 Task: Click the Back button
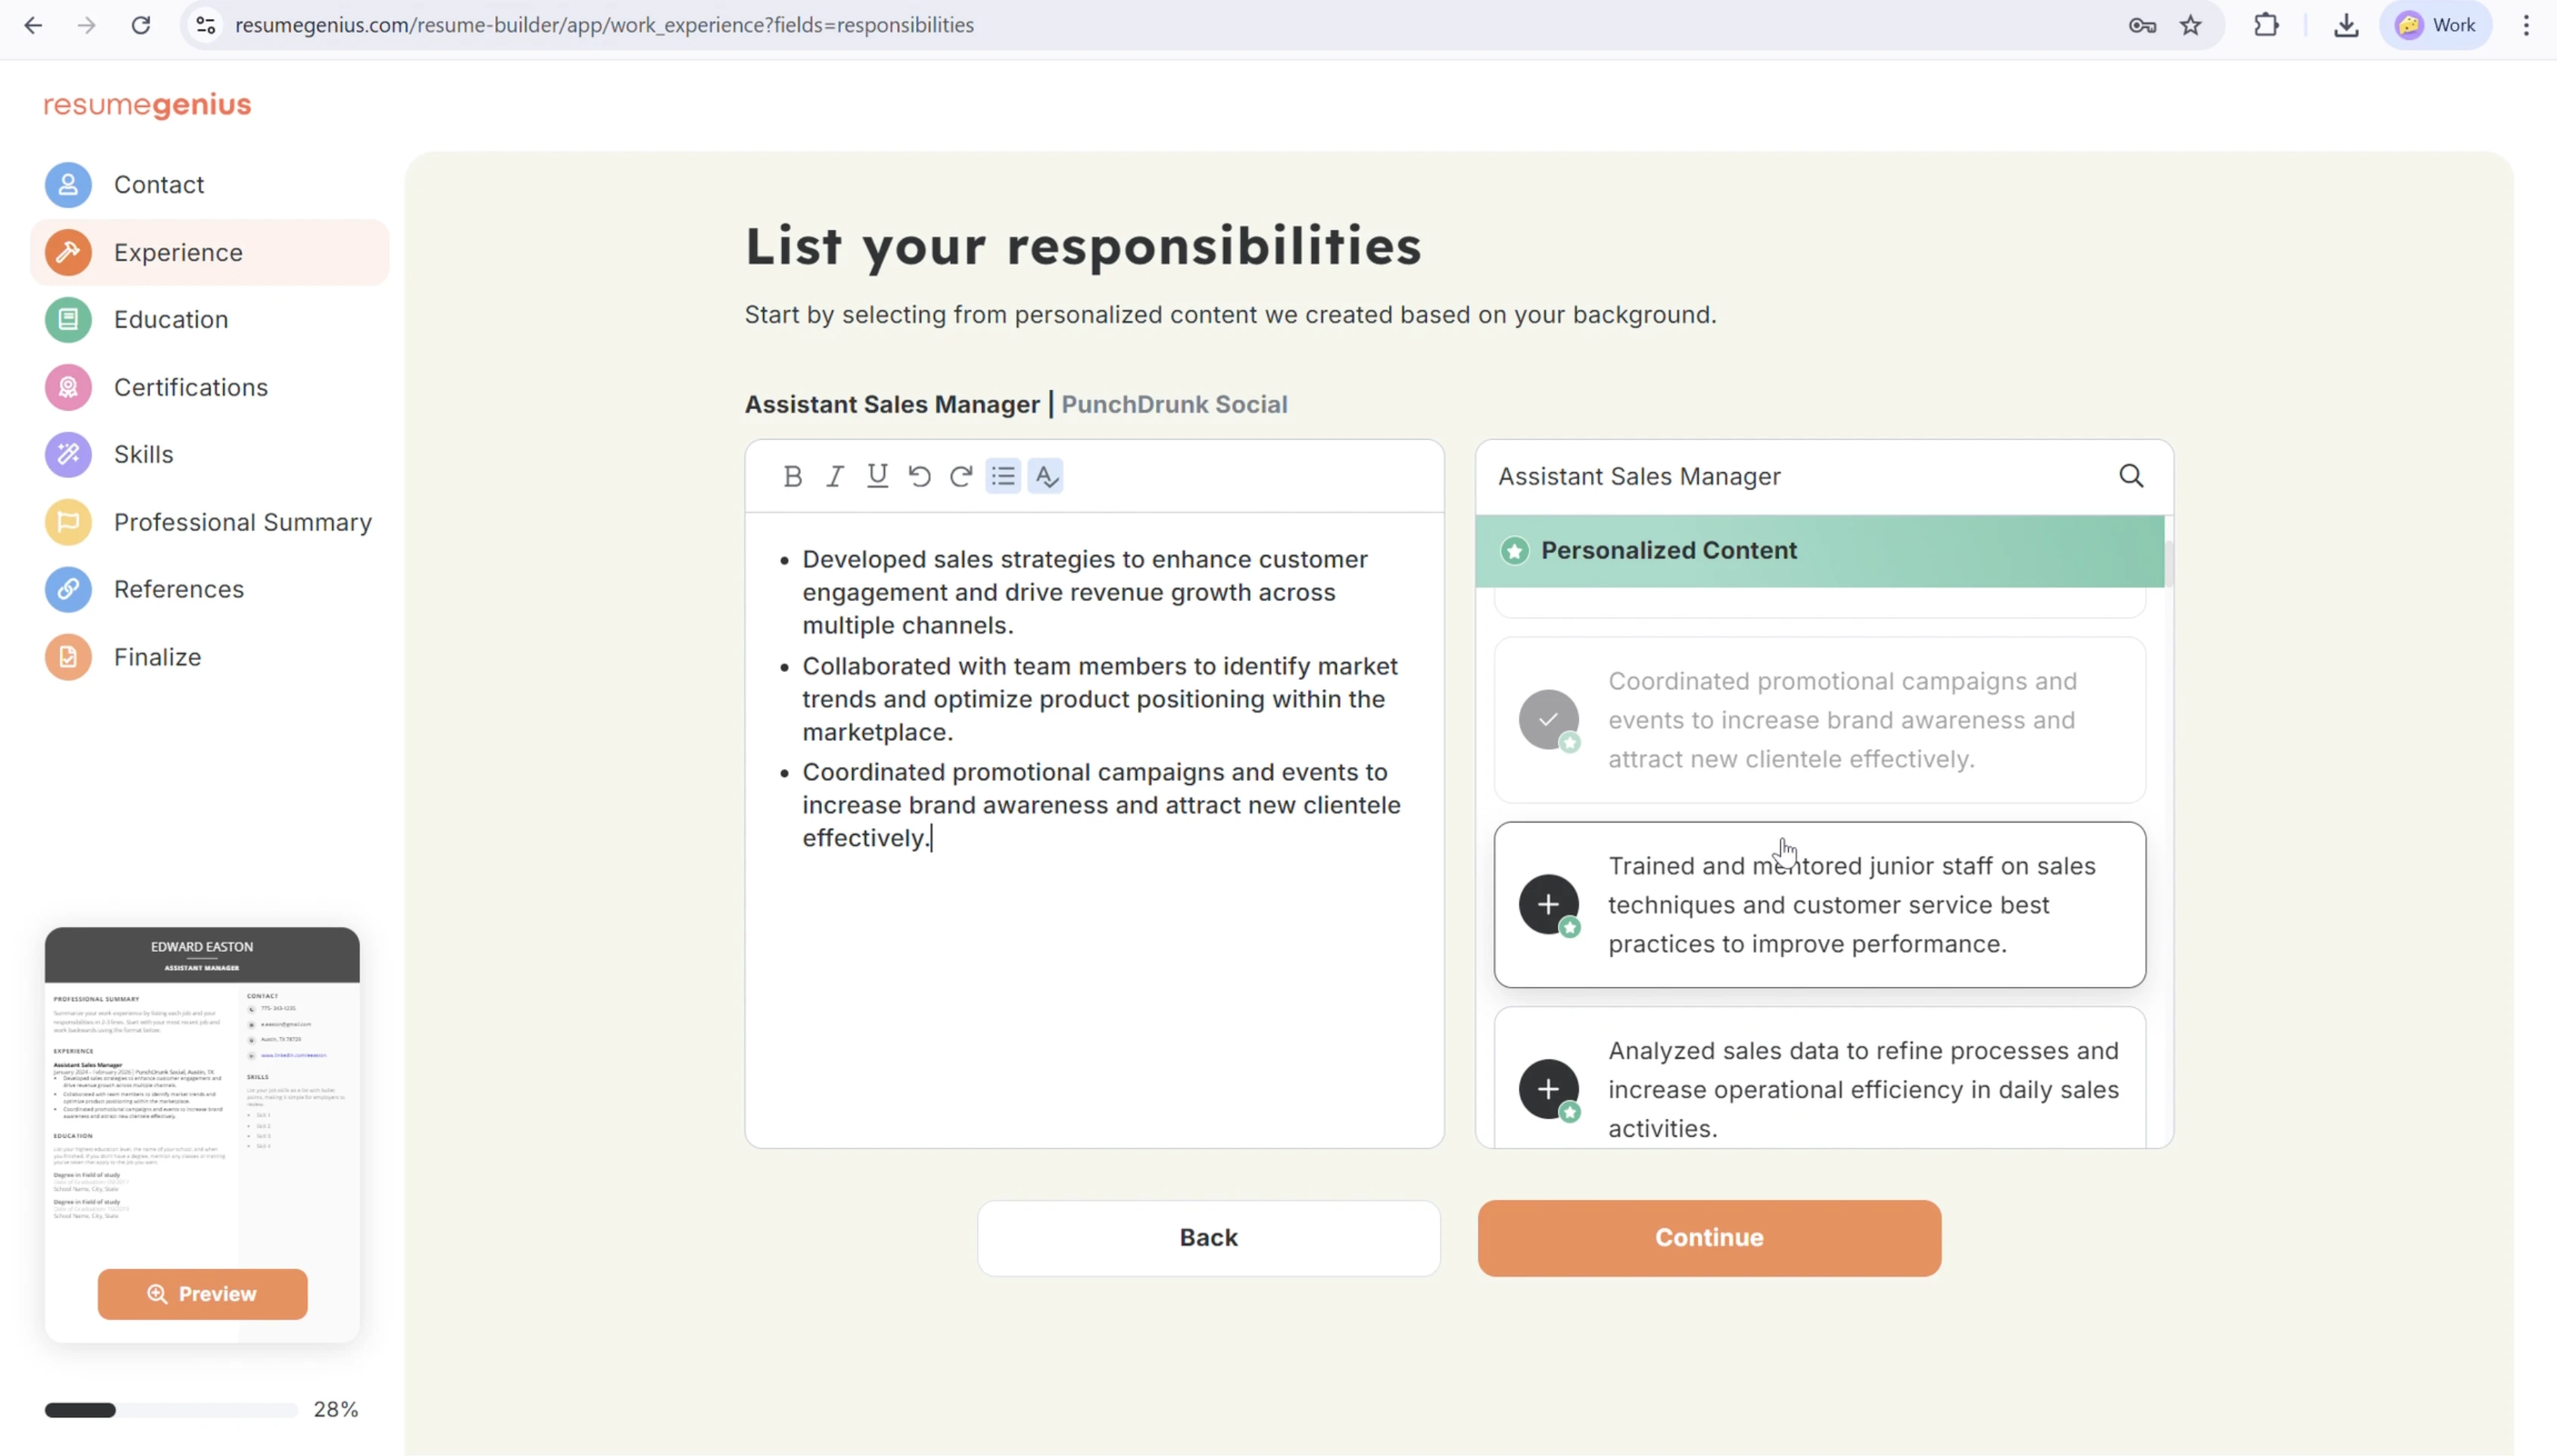1208,1237
